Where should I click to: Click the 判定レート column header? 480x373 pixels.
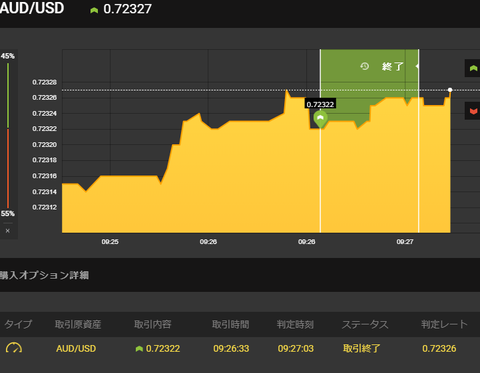(444, 324)
